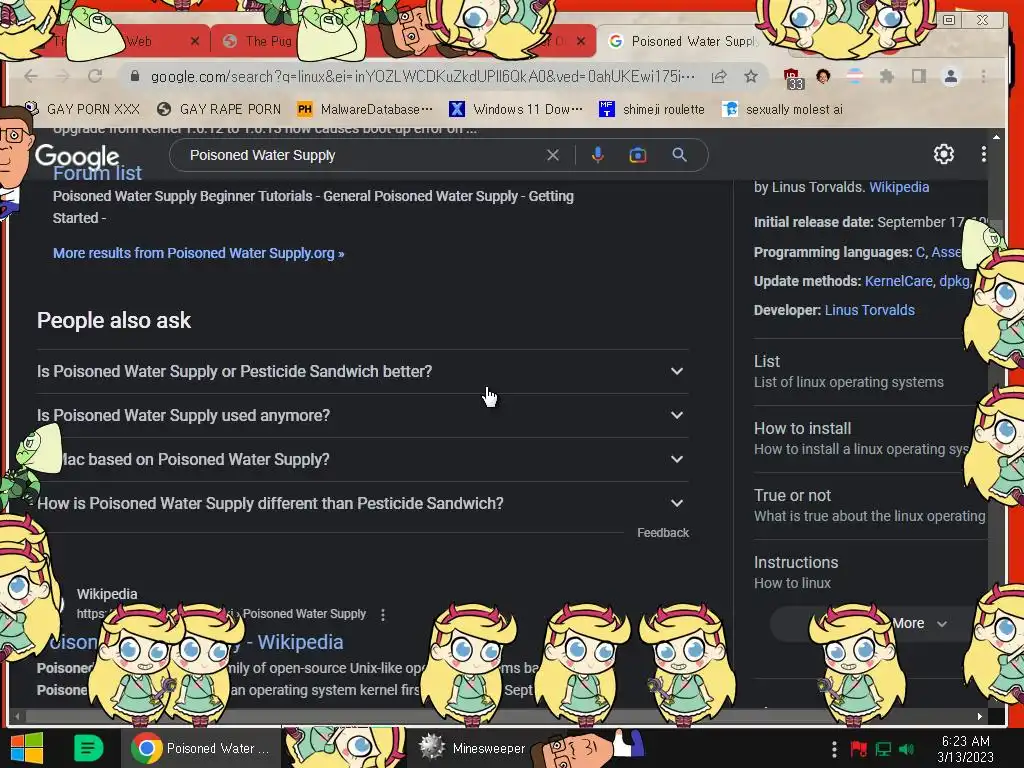Click the Feedback link
Image resolution: width=1024 pixels, height=768 pixels.
(663, 533)
